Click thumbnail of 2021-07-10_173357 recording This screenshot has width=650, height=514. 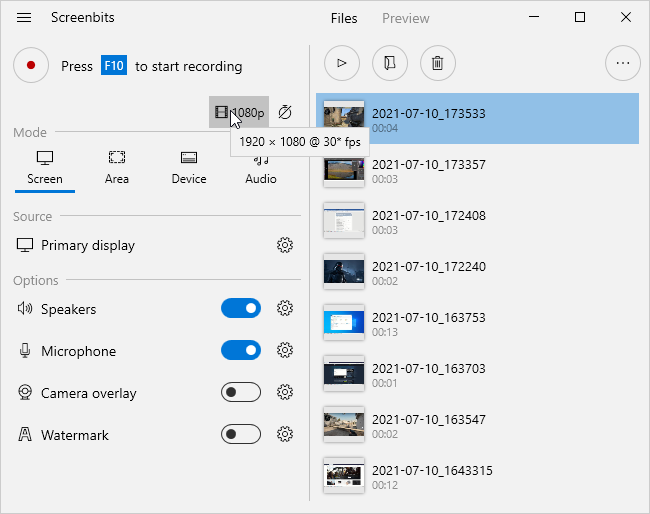344,170
